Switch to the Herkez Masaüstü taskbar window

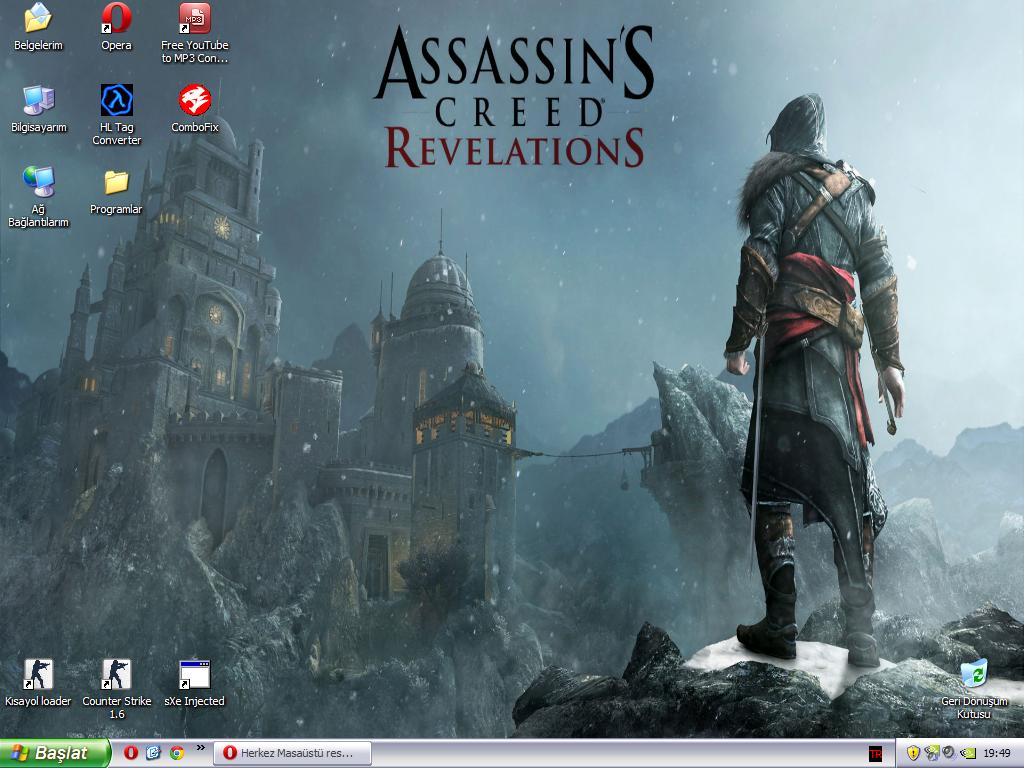(291, 753)
